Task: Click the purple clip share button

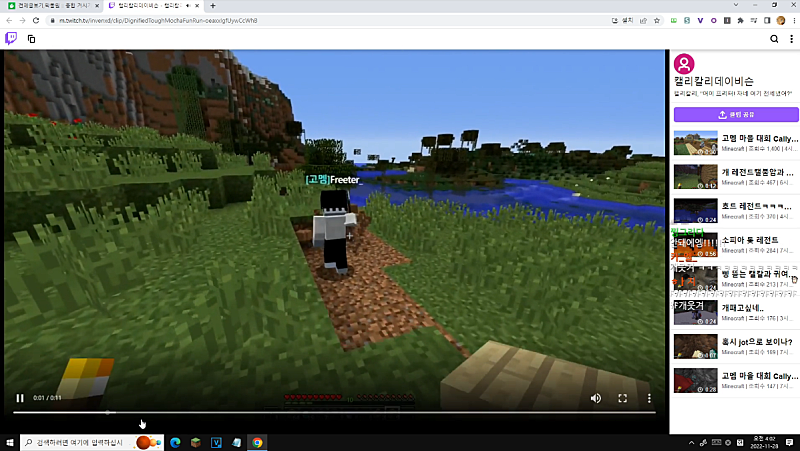Action: point(736,114)
